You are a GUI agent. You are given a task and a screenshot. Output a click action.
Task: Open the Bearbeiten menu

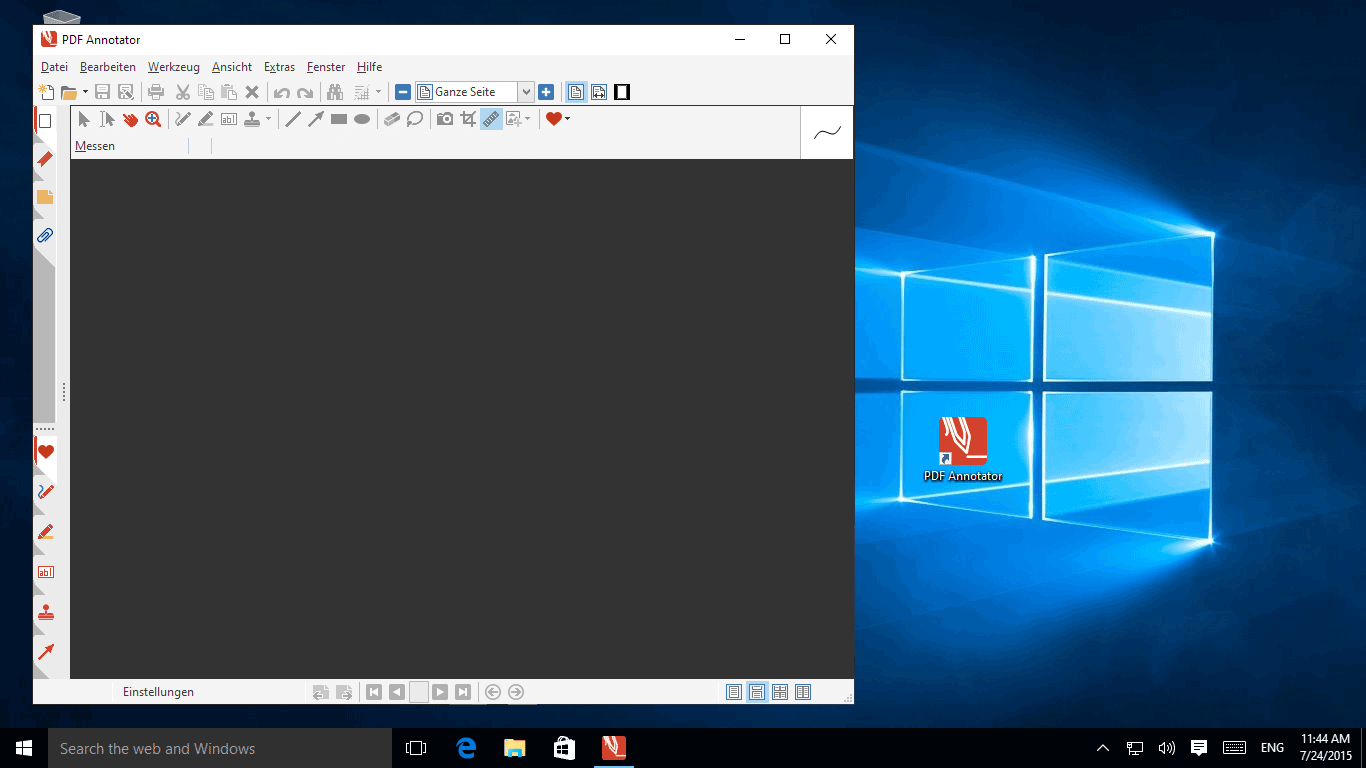[108, 67]
